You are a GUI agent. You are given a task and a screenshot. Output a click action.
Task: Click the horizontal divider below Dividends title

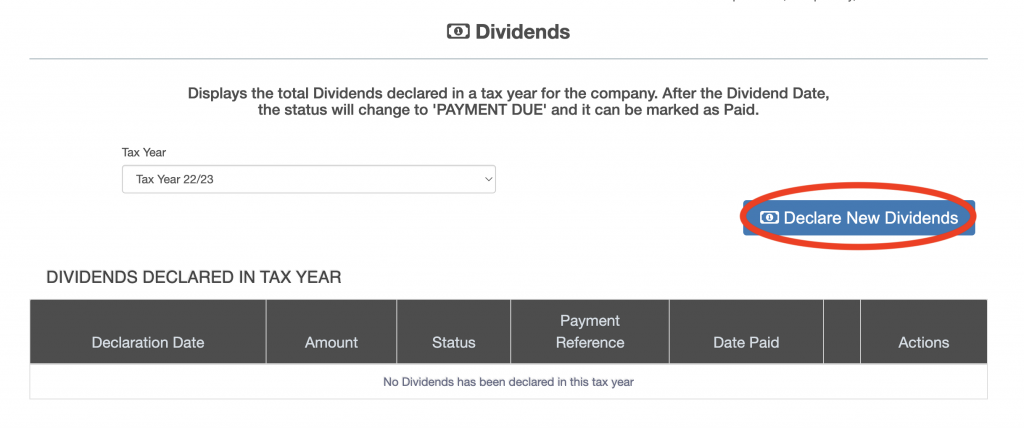coord(508,59)
